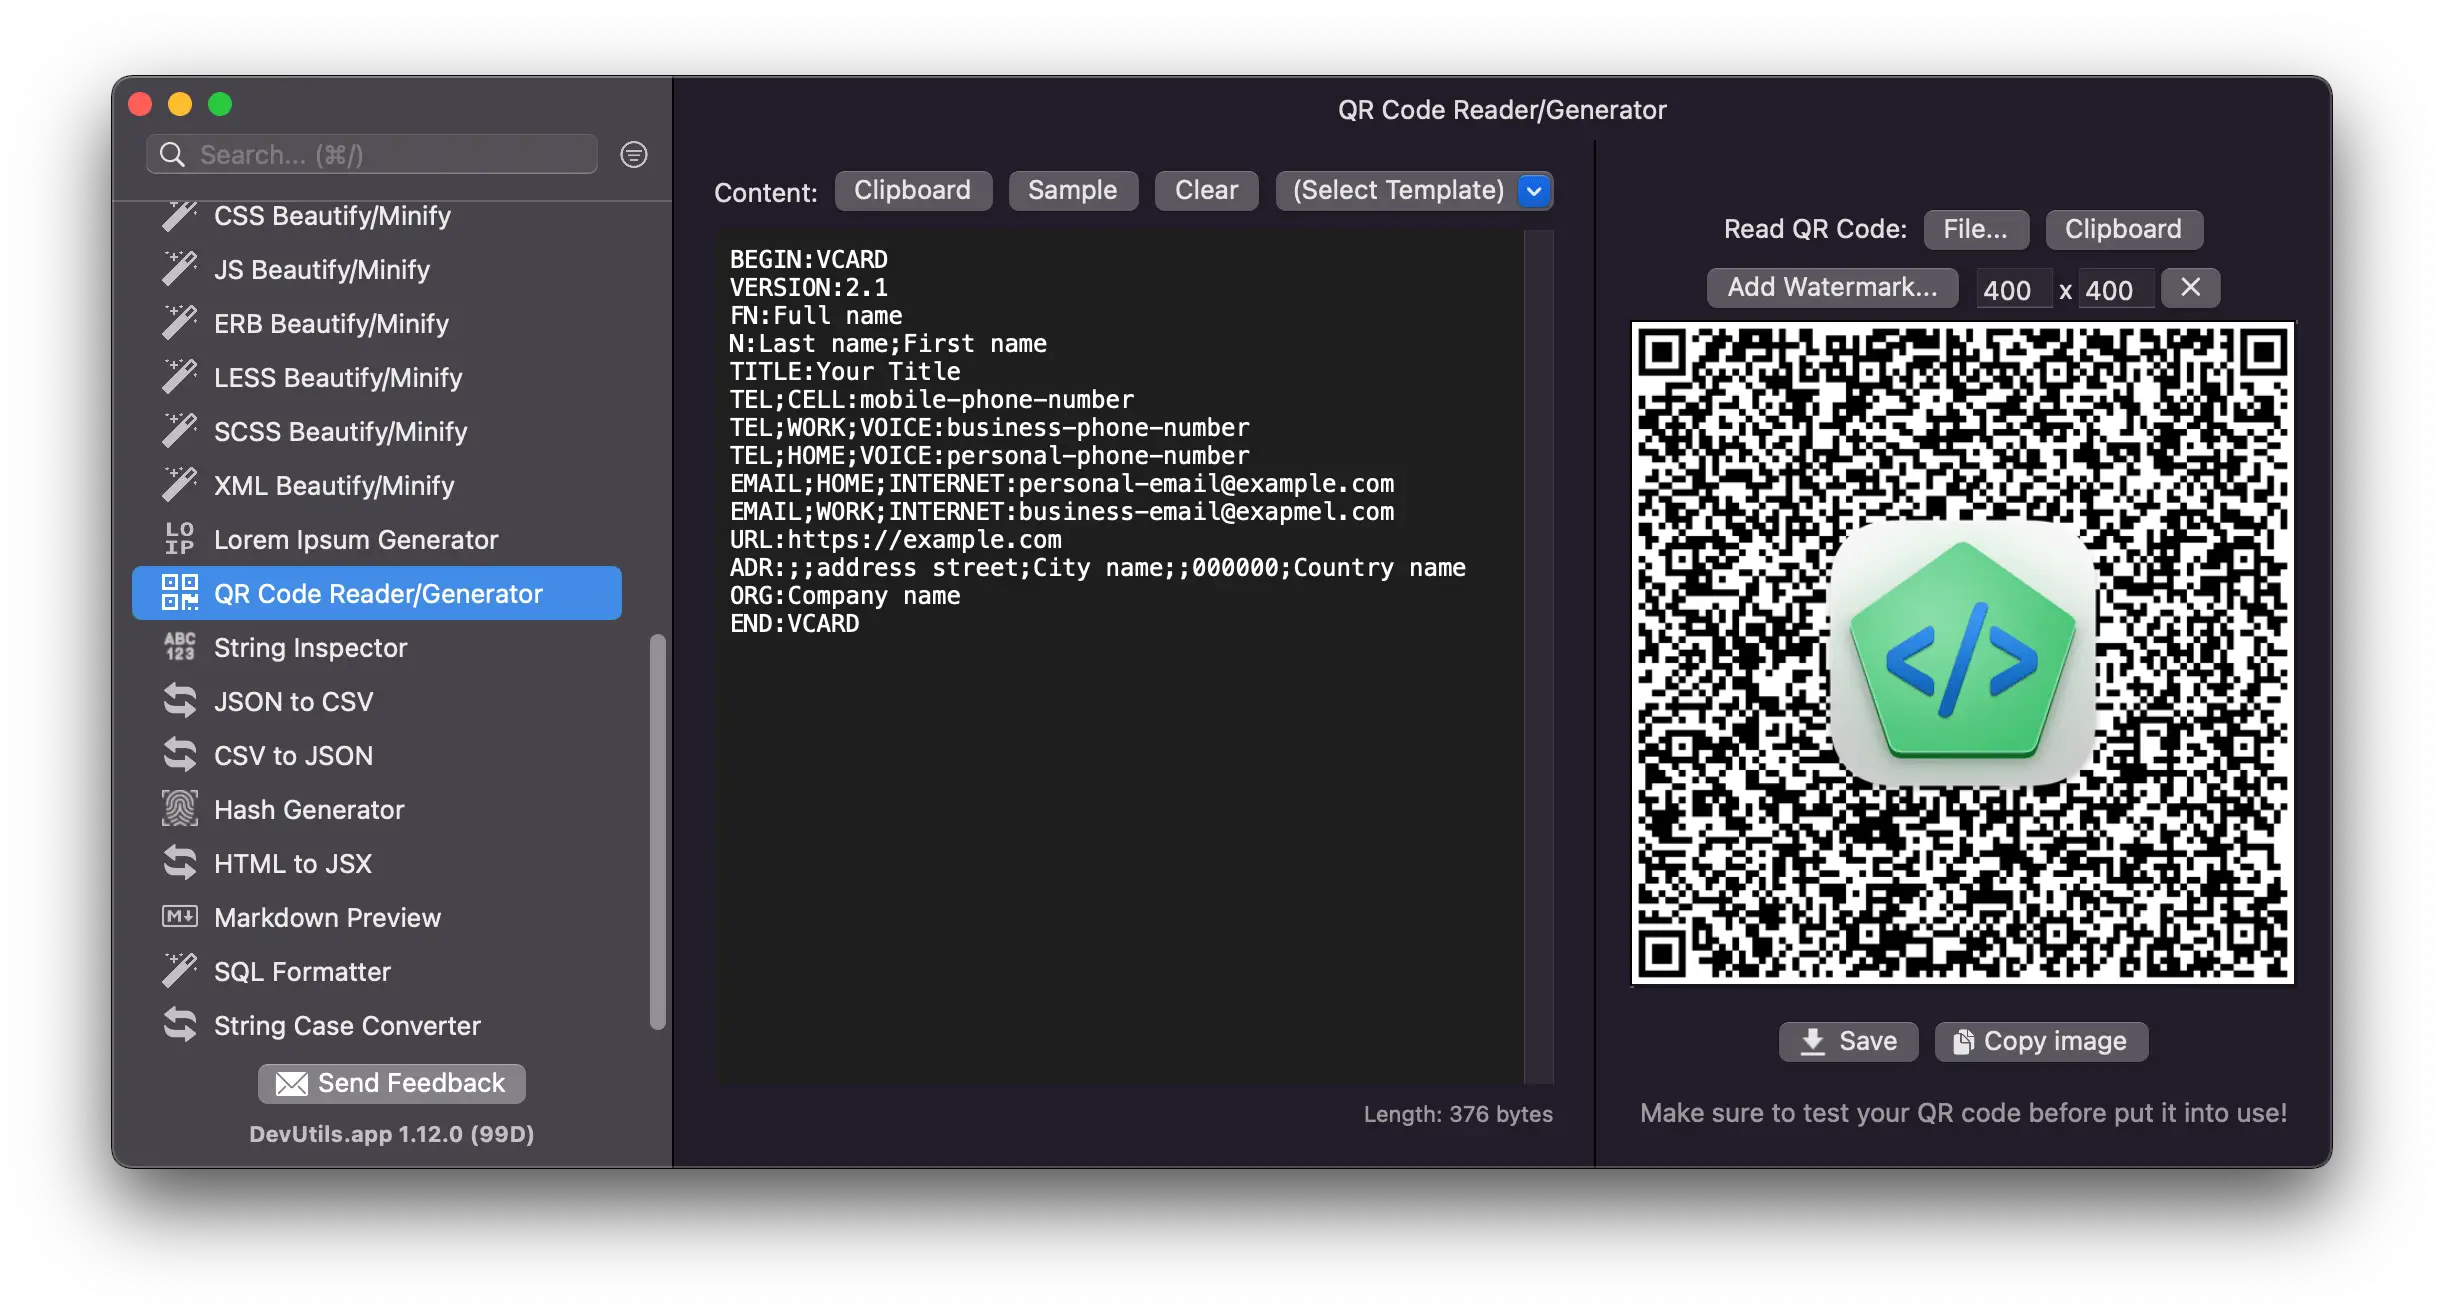
Task: Open the CSS Beautify/Minify tool
Action: tap(377, 215)
